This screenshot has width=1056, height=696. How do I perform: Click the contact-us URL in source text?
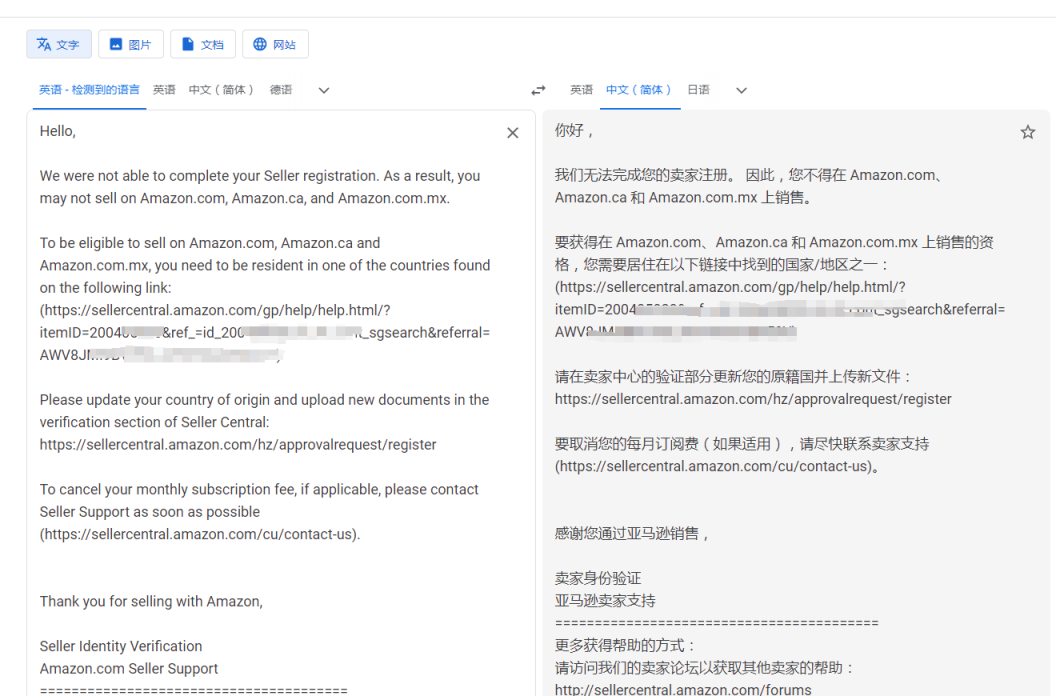tap(200, 534)
